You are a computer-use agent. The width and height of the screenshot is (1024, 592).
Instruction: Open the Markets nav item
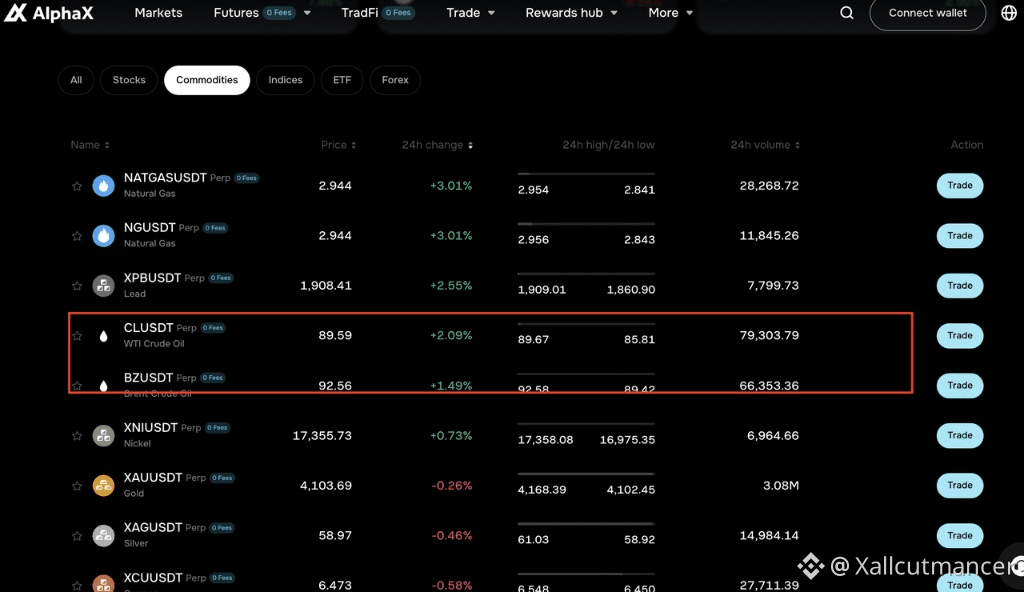158,12
